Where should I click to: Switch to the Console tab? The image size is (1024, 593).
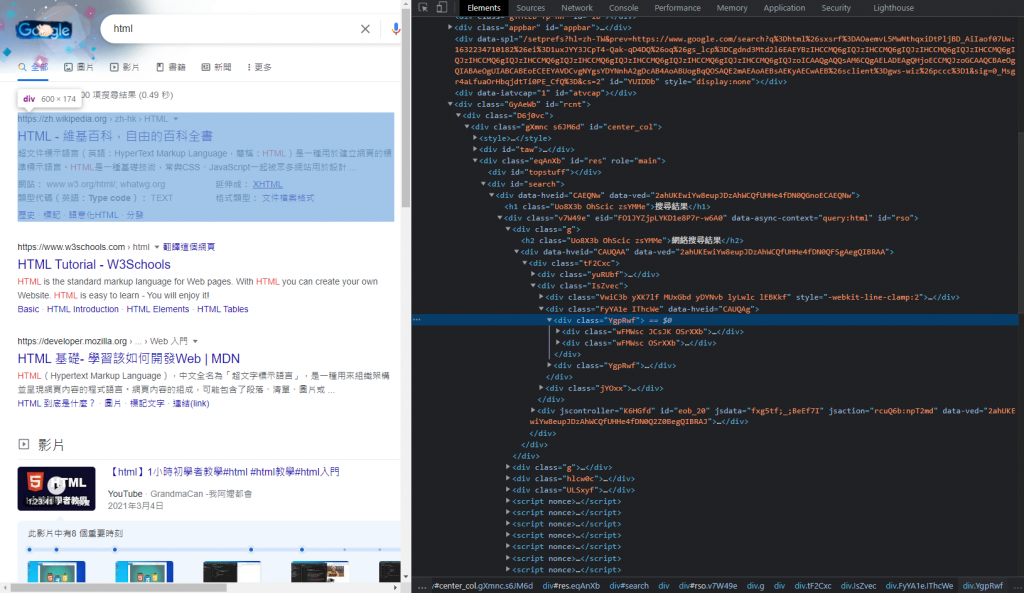tap(624, 8)
